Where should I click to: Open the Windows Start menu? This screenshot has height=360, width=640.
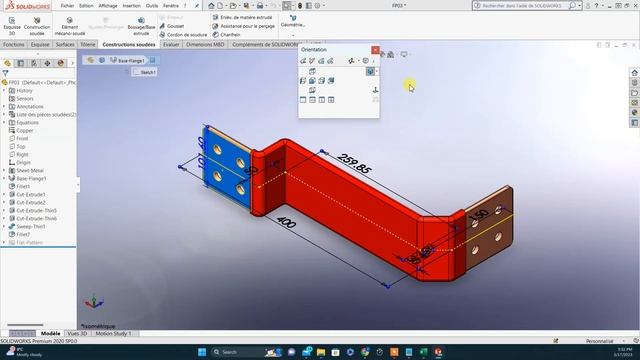coord(202,352)
